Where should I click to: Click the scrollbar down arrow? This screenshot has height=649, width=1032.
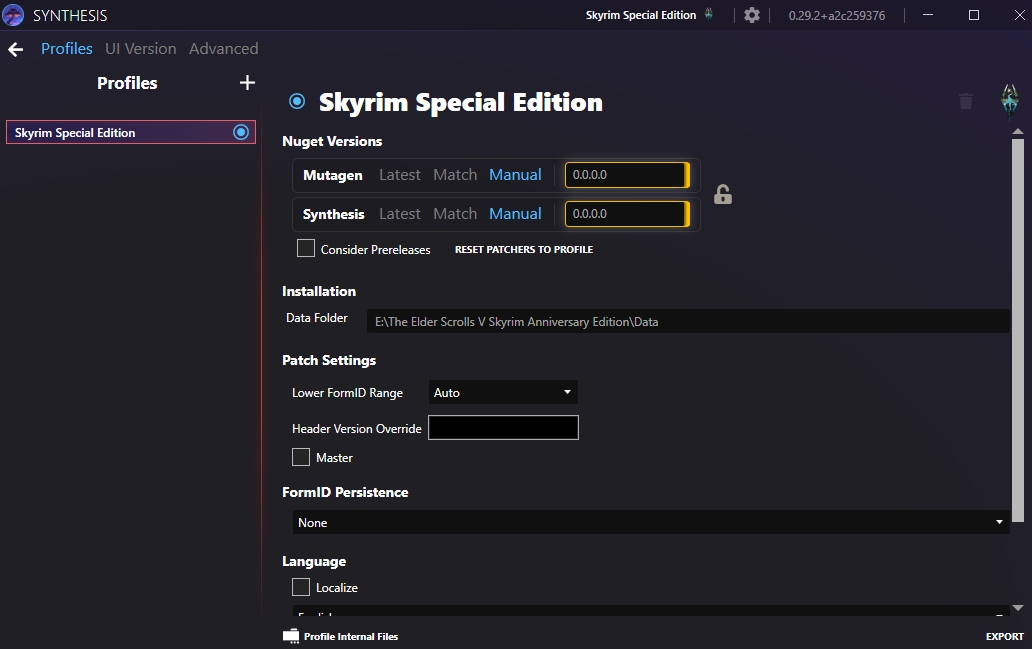coord(1018,608)
